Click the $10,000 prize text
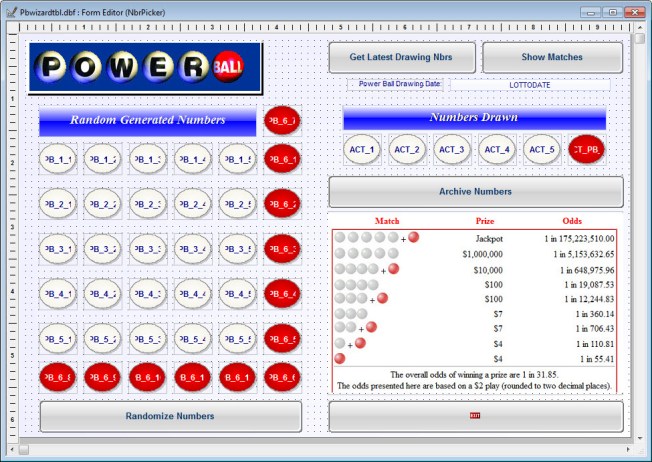The width and height of the screenshot is (652, 462). [488, 270]
